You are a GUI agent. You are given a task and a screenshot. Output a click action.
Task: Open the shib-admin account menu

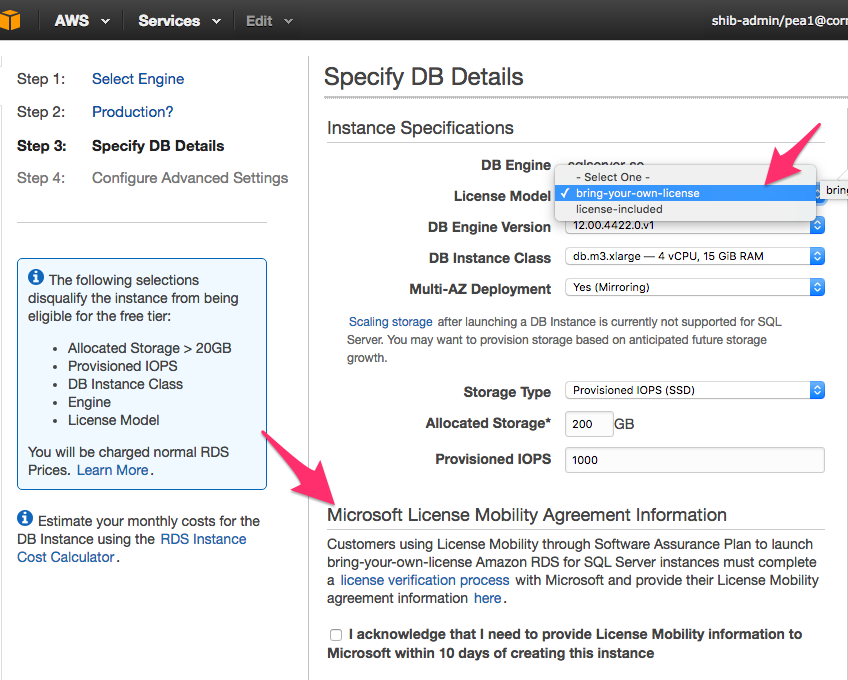pos(779,21)
